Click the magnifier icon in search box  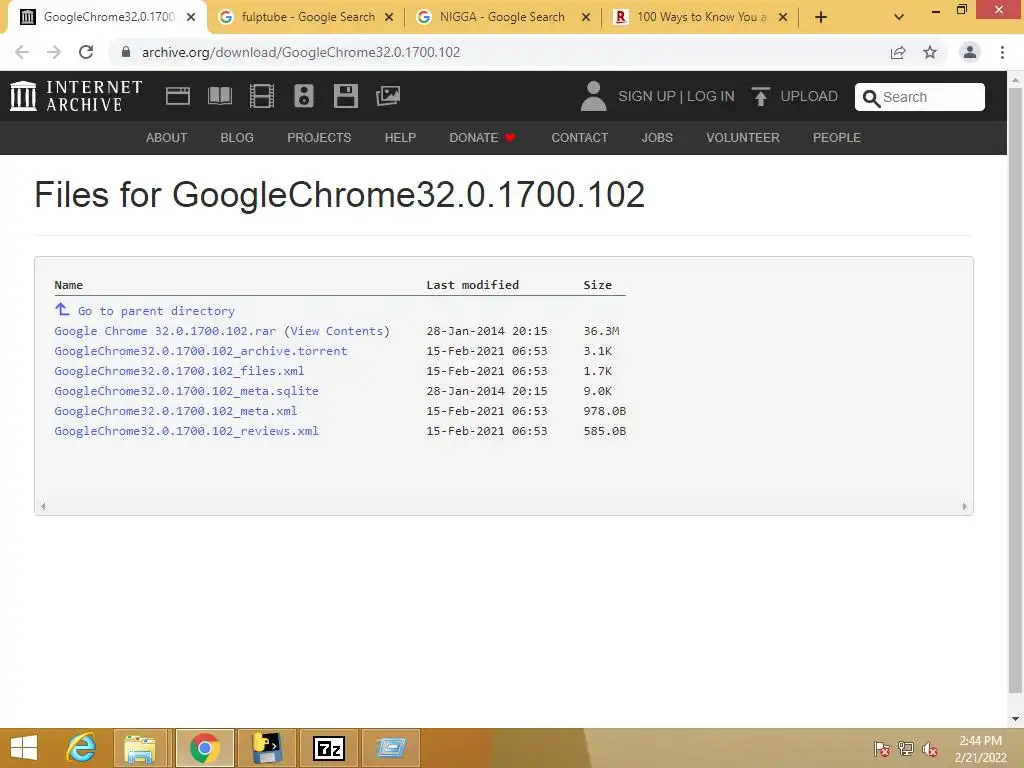(871, 98)
